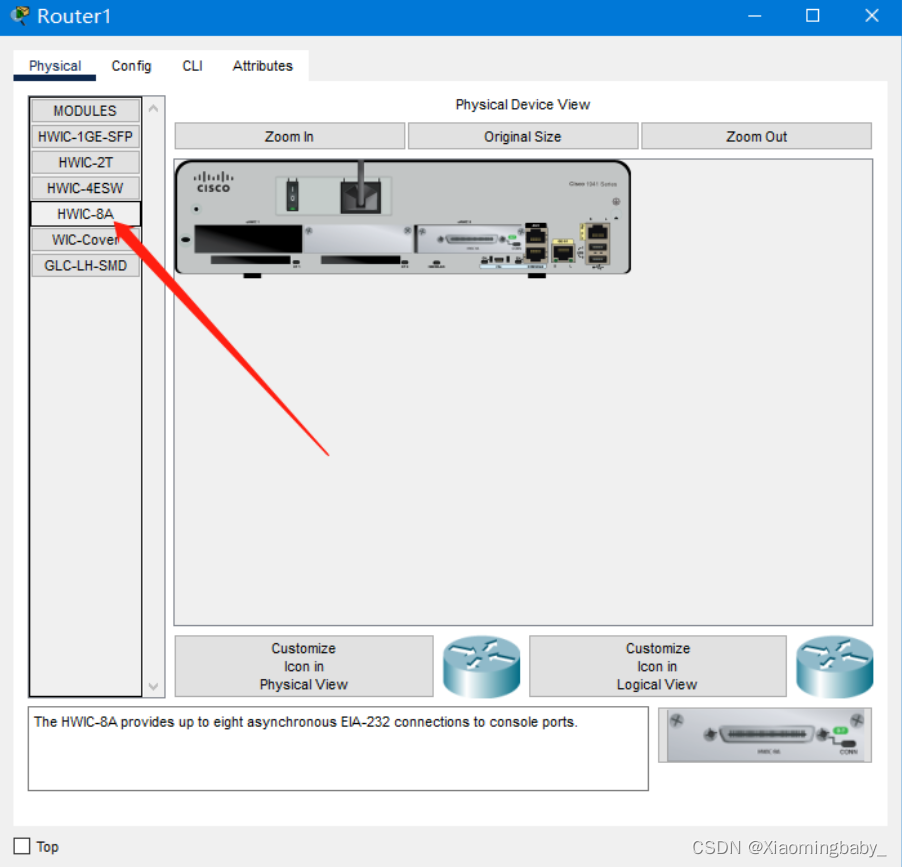Click router icon beside Physical View button
Image resolution: width=902 pixels, height=867 pixels.
coord(481,666)
